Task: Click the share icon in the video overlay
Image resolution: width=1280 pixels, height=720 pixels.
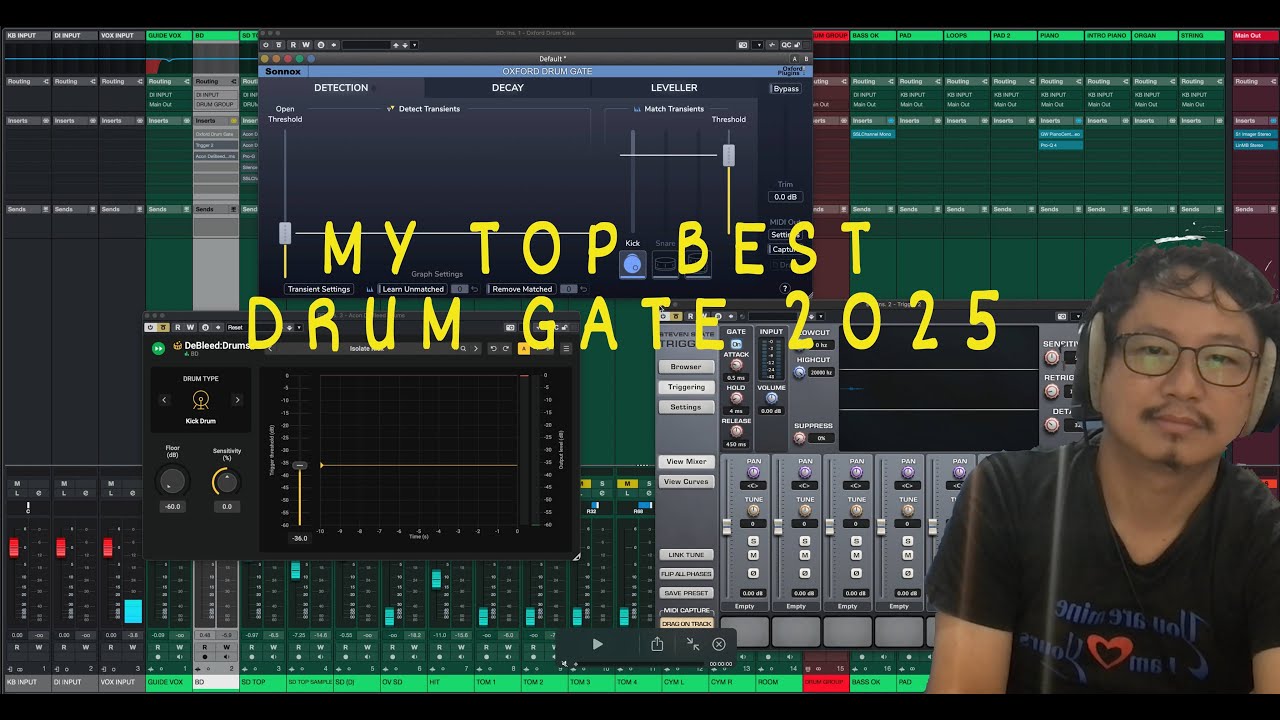Action: [x=657, y=644]
